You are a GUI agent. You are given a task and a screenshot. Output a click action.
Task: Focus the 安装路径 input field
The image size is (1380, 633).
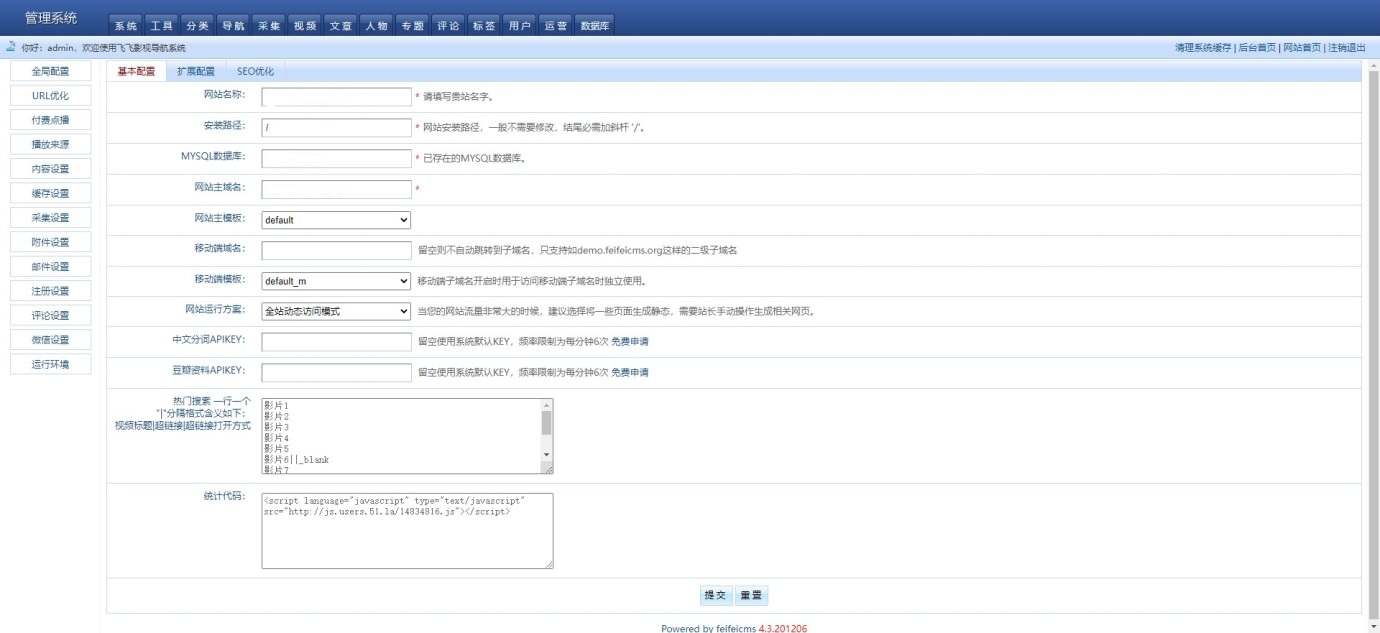click(x=337, y=128)
